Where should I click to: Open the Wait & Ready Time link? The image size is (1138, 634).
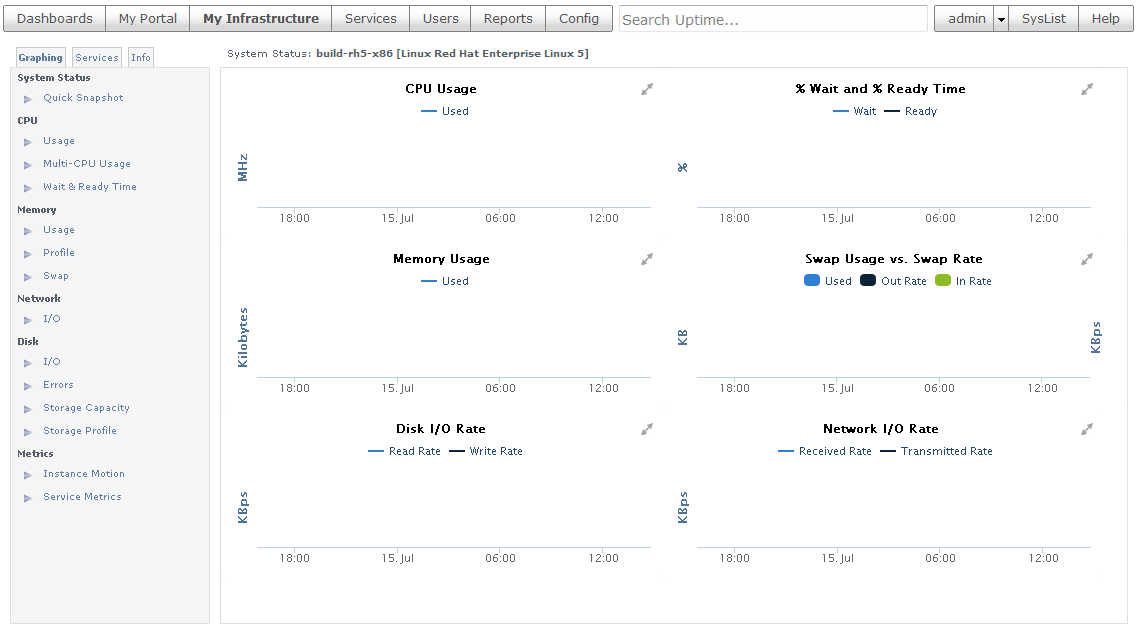(x=89, y=187)
